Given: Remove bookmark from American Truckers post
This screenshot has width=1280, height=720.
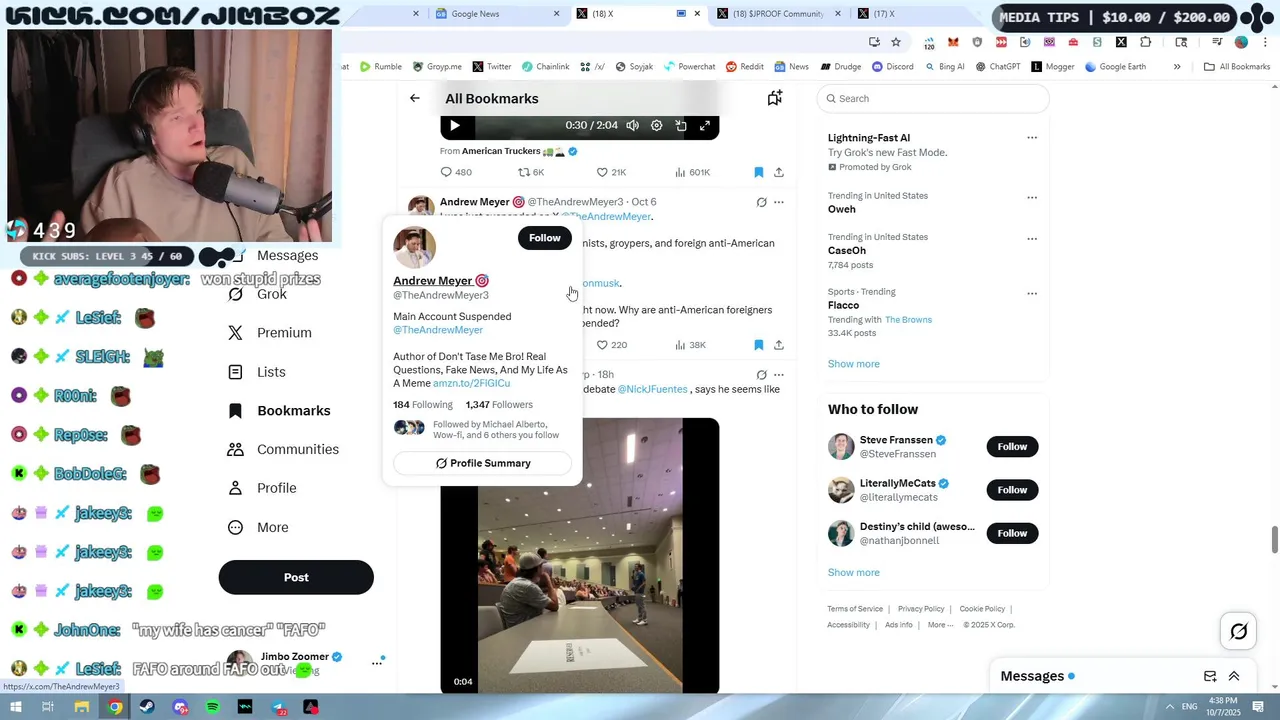Looking at the screenshot, I should coord(758,172).
